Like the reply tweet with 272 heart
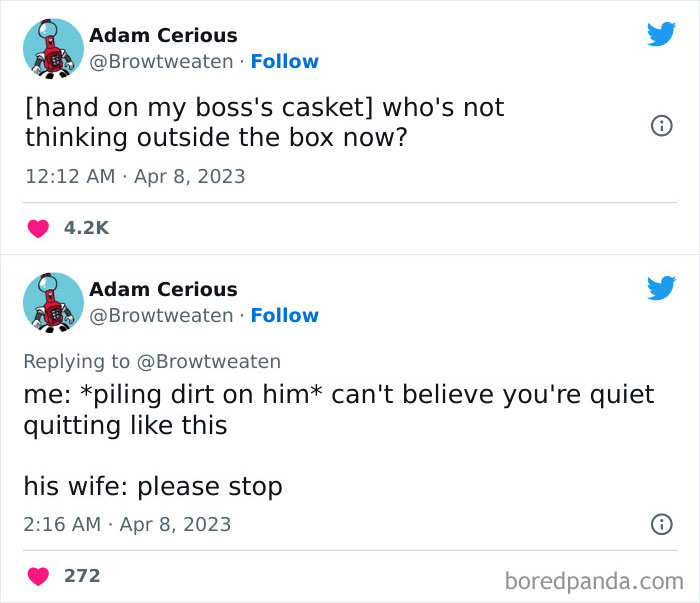 pyautogui.click(x=38, y=576)
